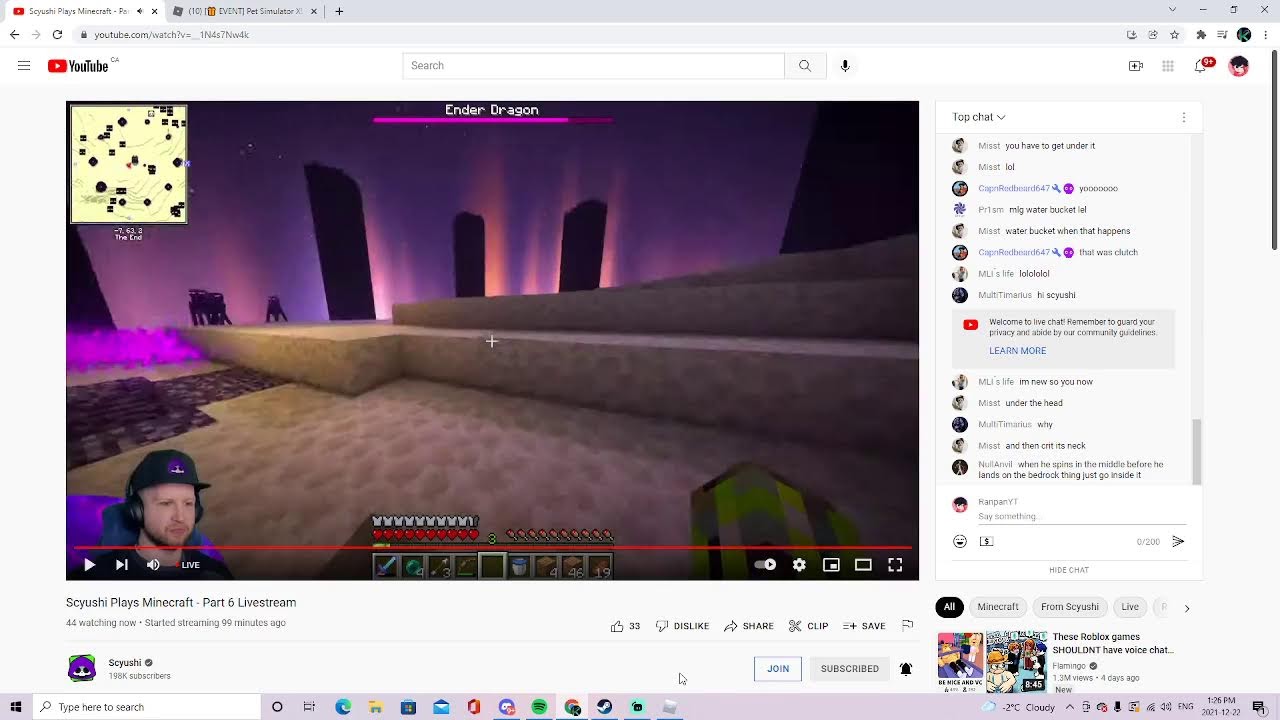This screenshot has height=720, width=1280.
Task: Select the Live filter chip
Action: click(1130, 607)
